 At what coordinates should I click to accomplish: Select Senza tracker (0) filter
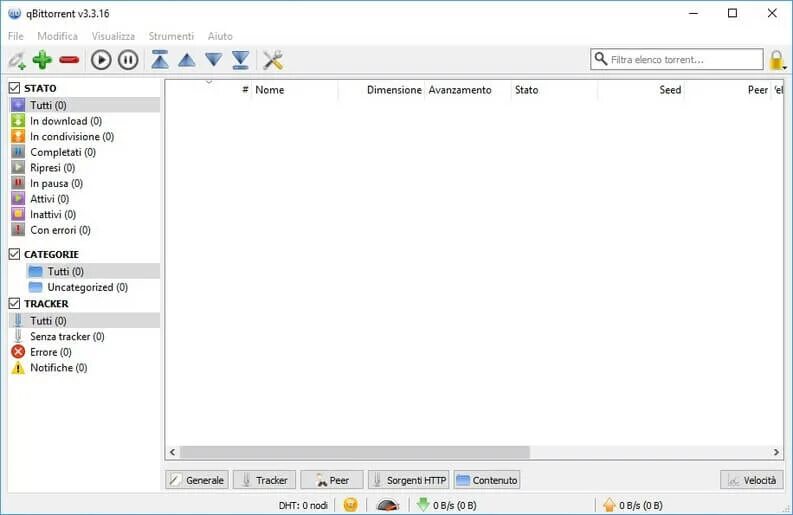tap(84, 336)
